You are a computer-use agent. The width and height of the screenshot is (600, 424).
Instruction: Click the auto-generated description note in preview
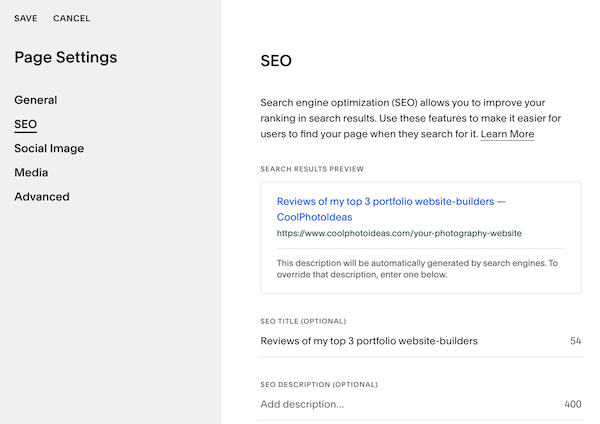coord(417,268)
